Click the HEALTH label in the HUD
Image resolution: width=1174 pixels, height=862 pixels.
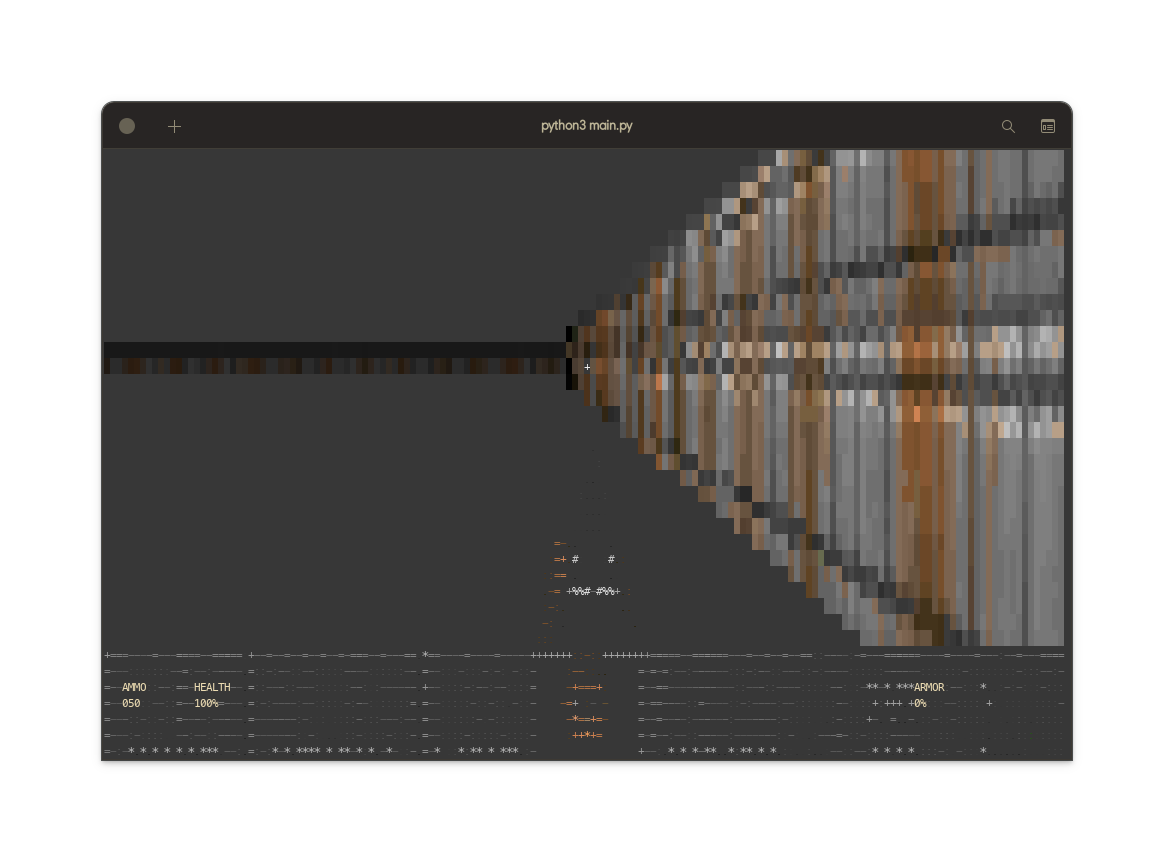(212, 688)
